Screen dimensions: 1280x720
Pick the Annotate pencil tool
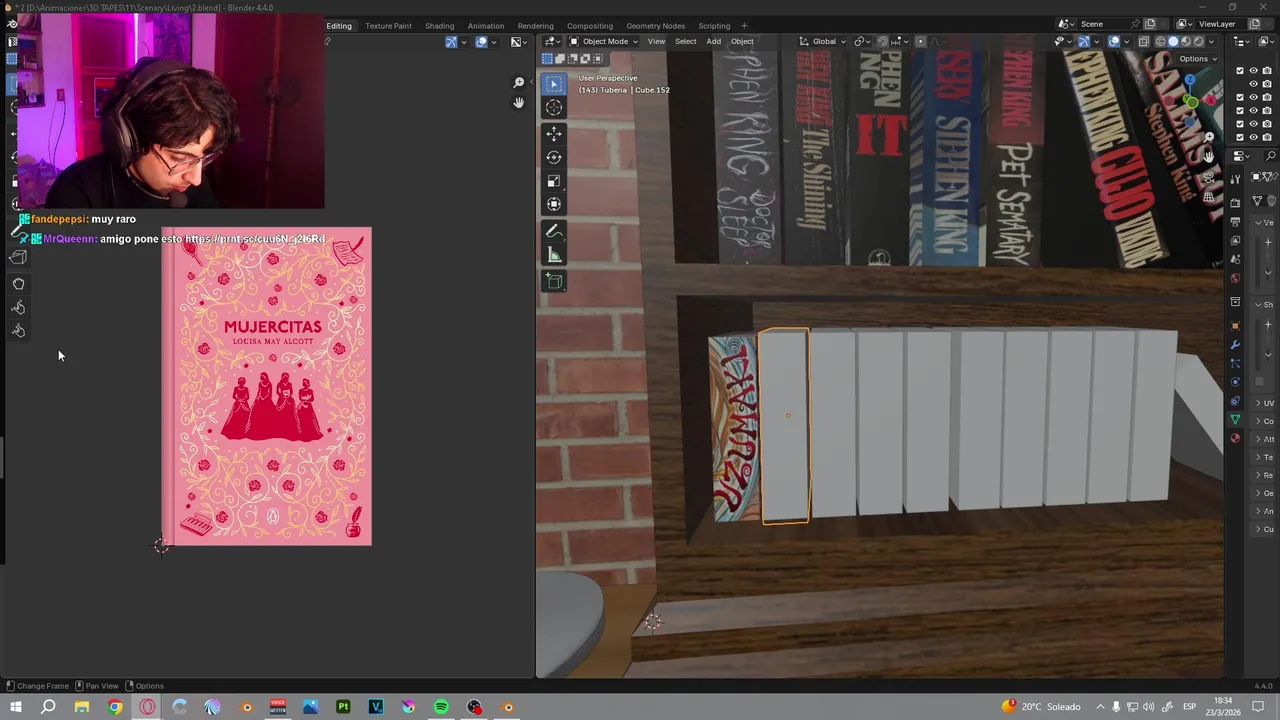[554, 231]
